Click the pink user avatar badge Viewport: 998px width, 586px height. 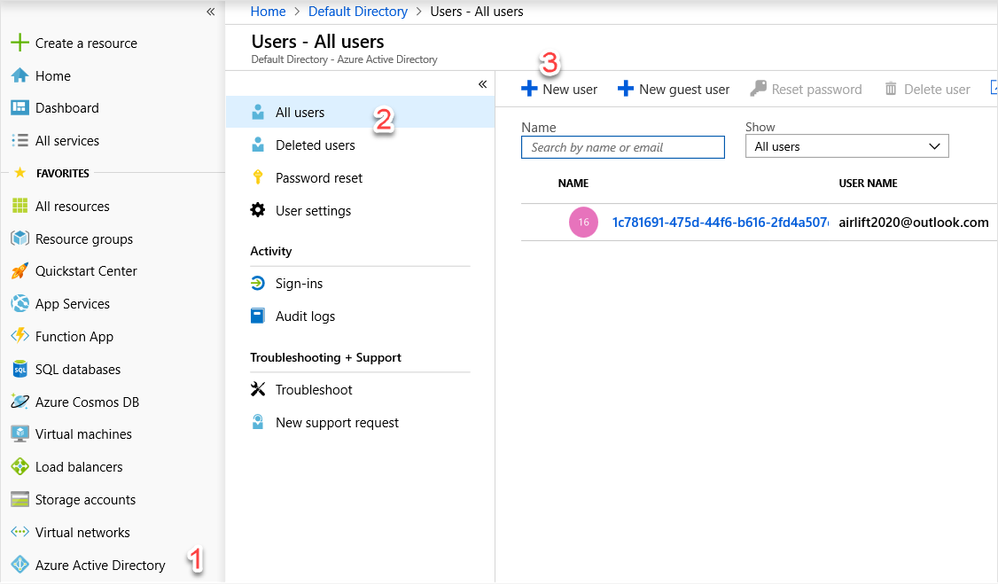583,222
